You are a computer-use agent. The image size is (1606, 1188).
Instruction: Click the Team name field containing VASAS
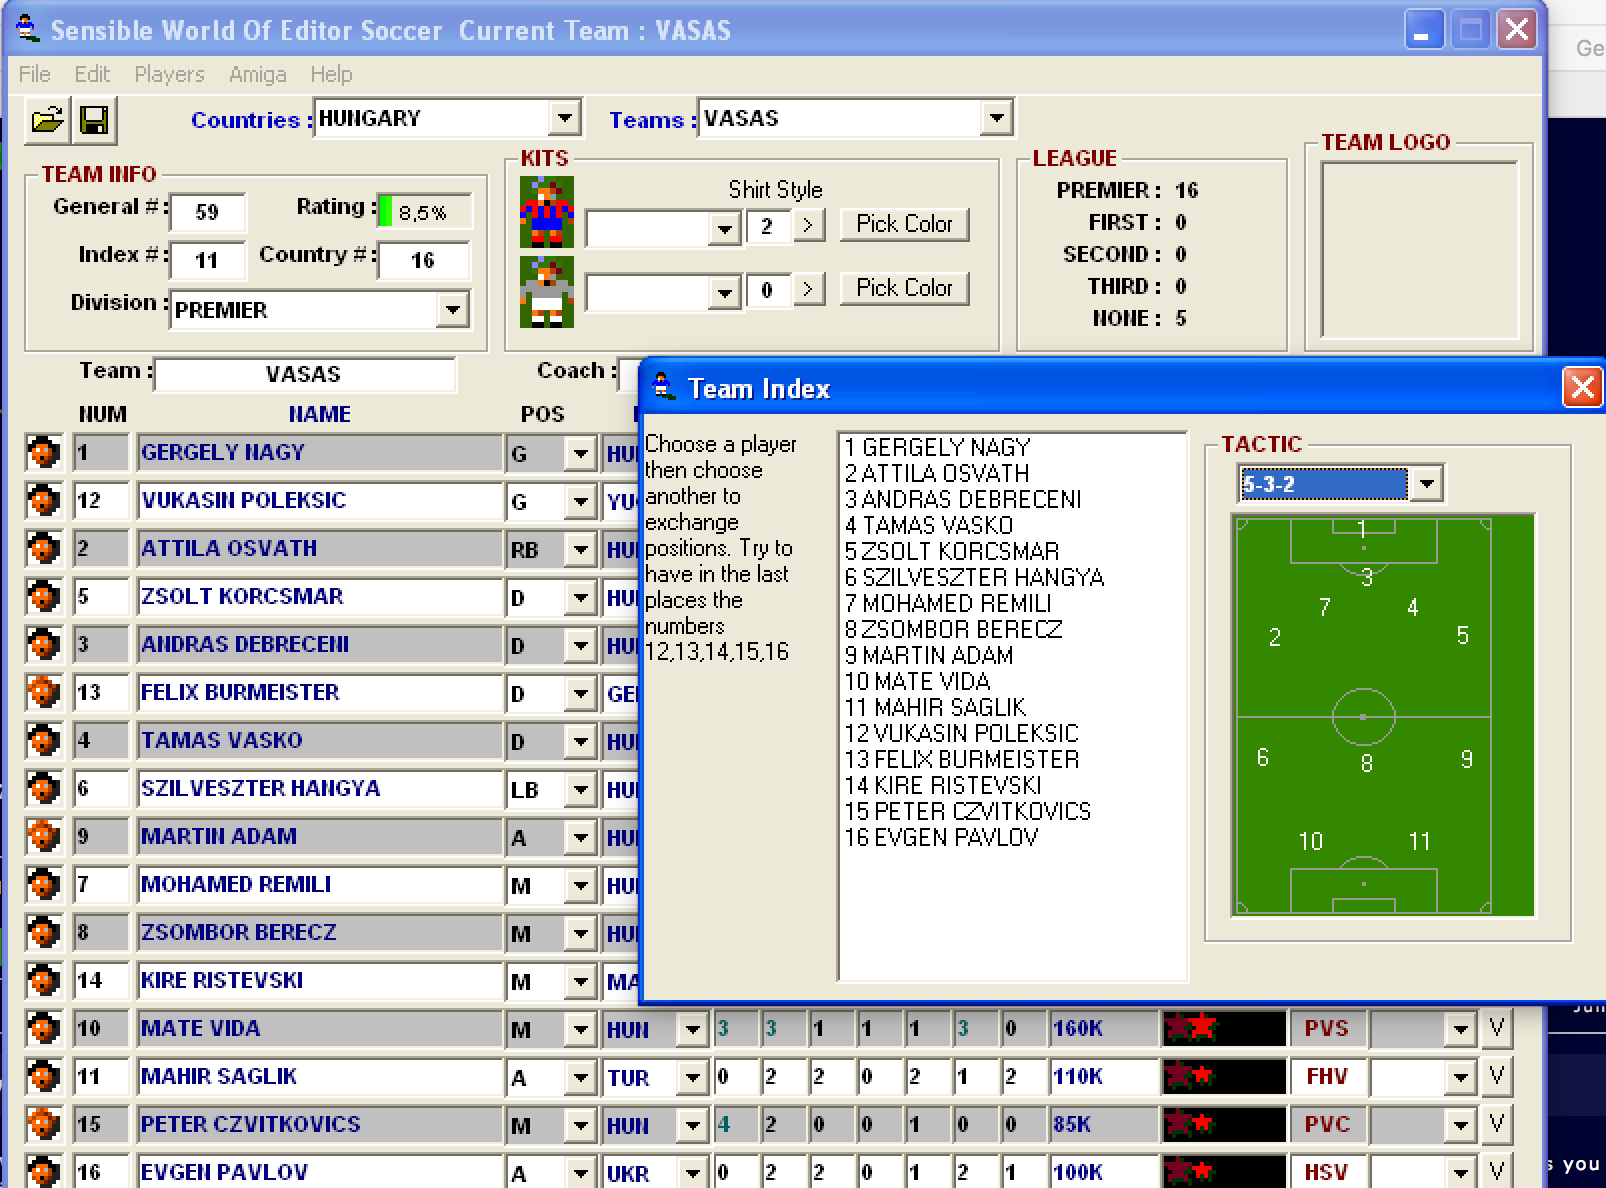coord(304,374)
